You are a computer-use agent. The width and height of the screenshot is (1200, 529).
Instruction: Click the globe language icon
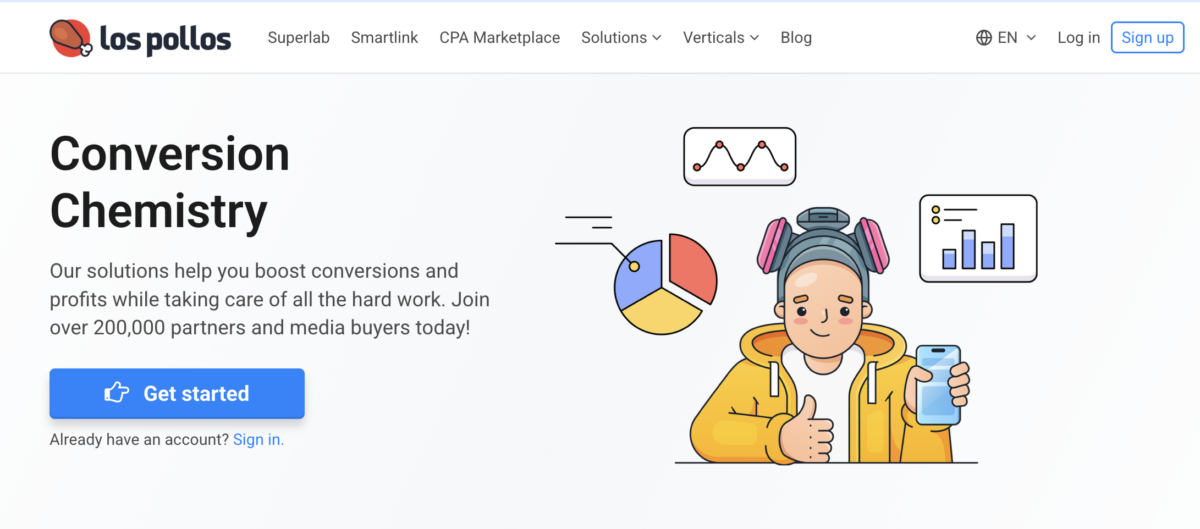(x=984, y=38)
